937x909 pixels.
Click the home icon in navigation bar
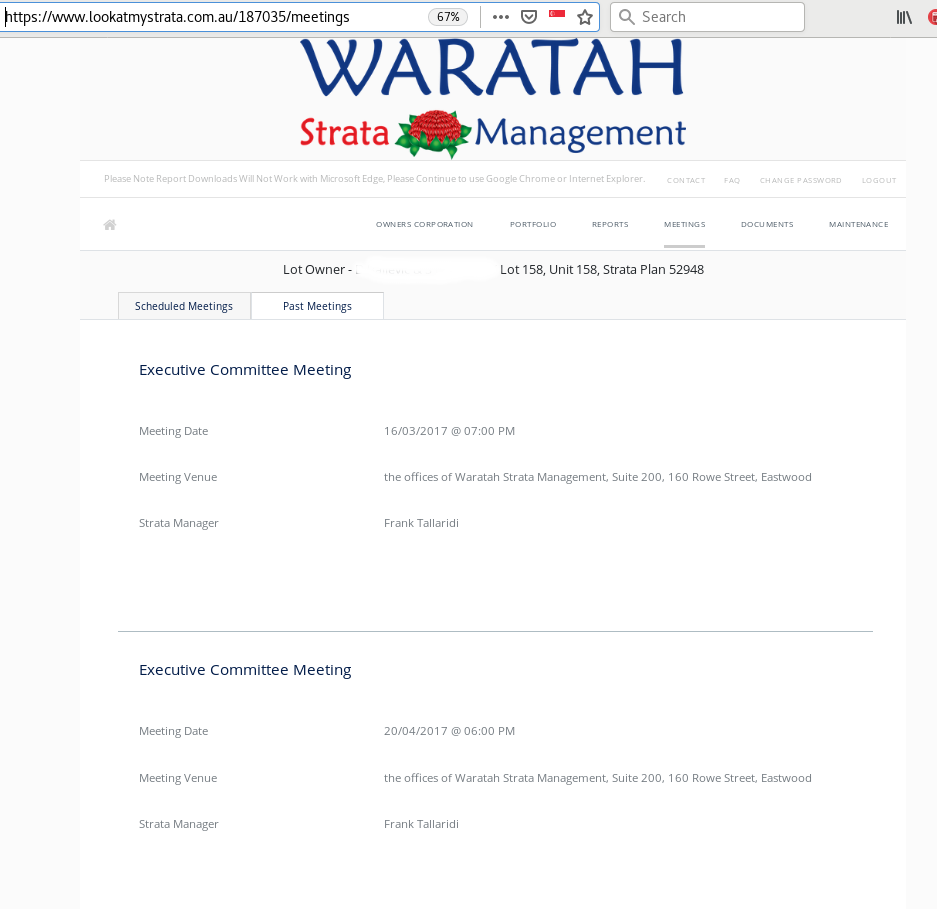110,225
